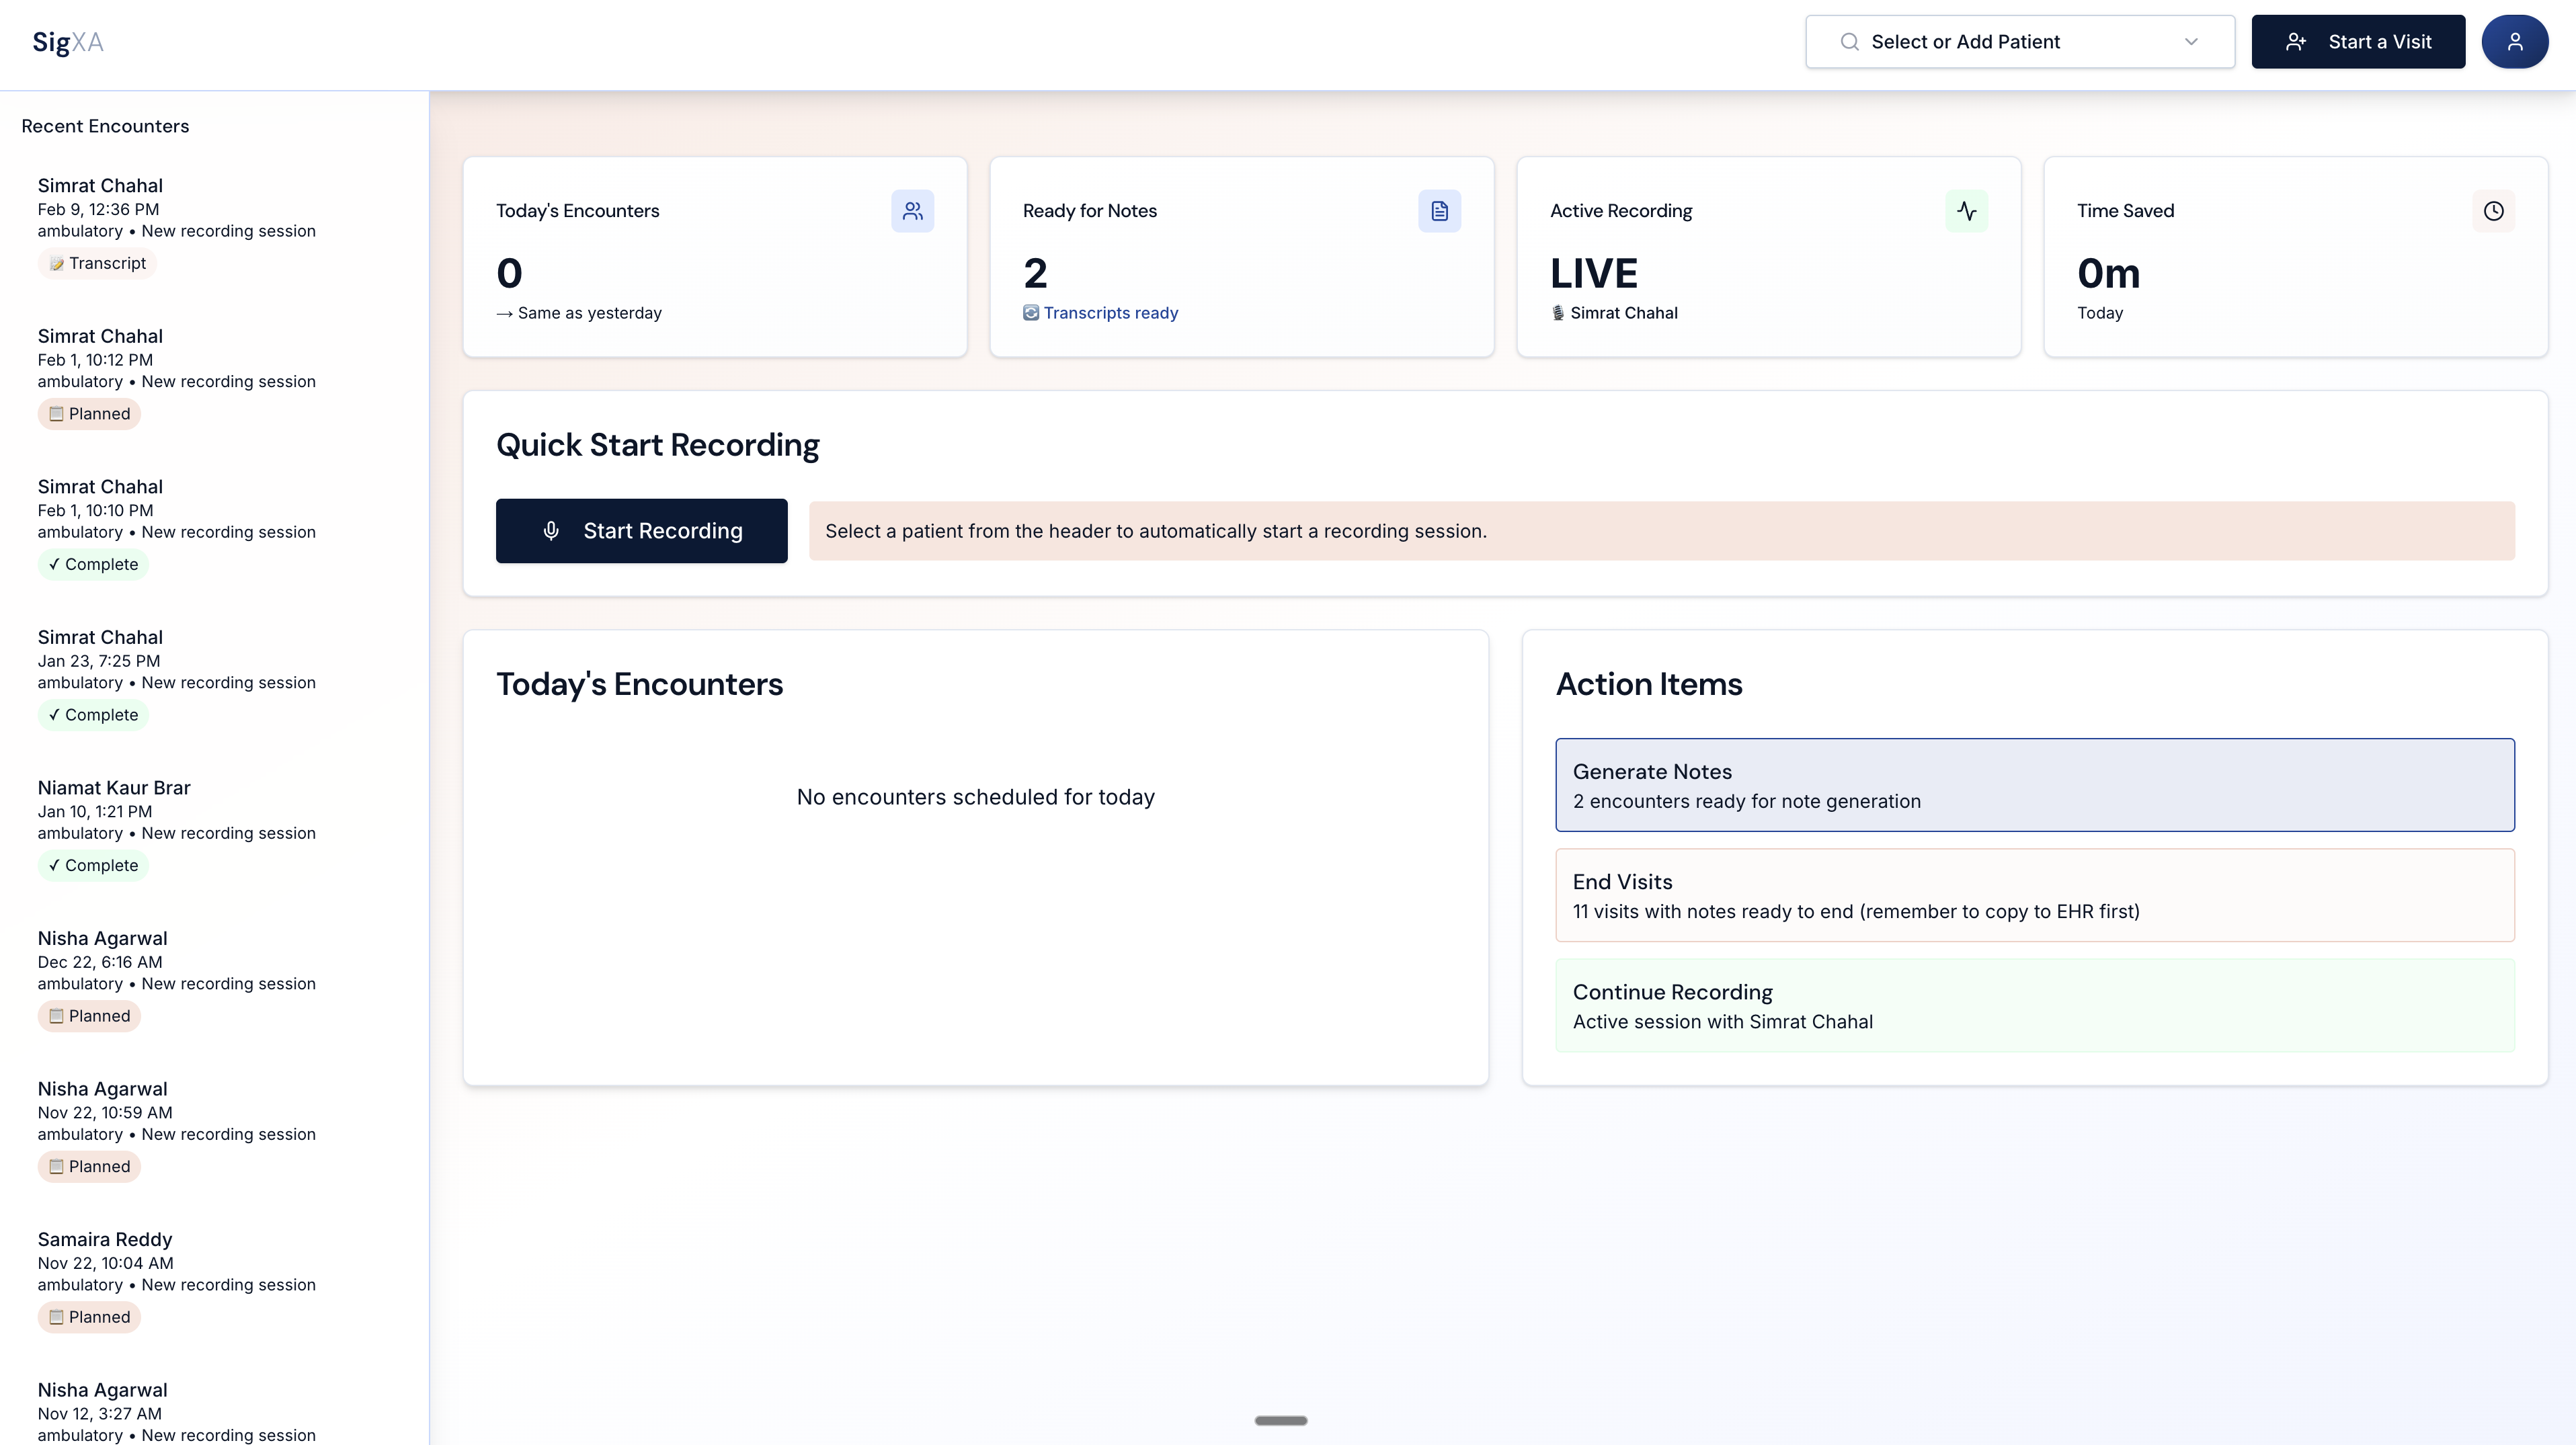Click the search magnifier in patient selector
Screen dimensions: 2576x1445
click(x=1849, y=42)
